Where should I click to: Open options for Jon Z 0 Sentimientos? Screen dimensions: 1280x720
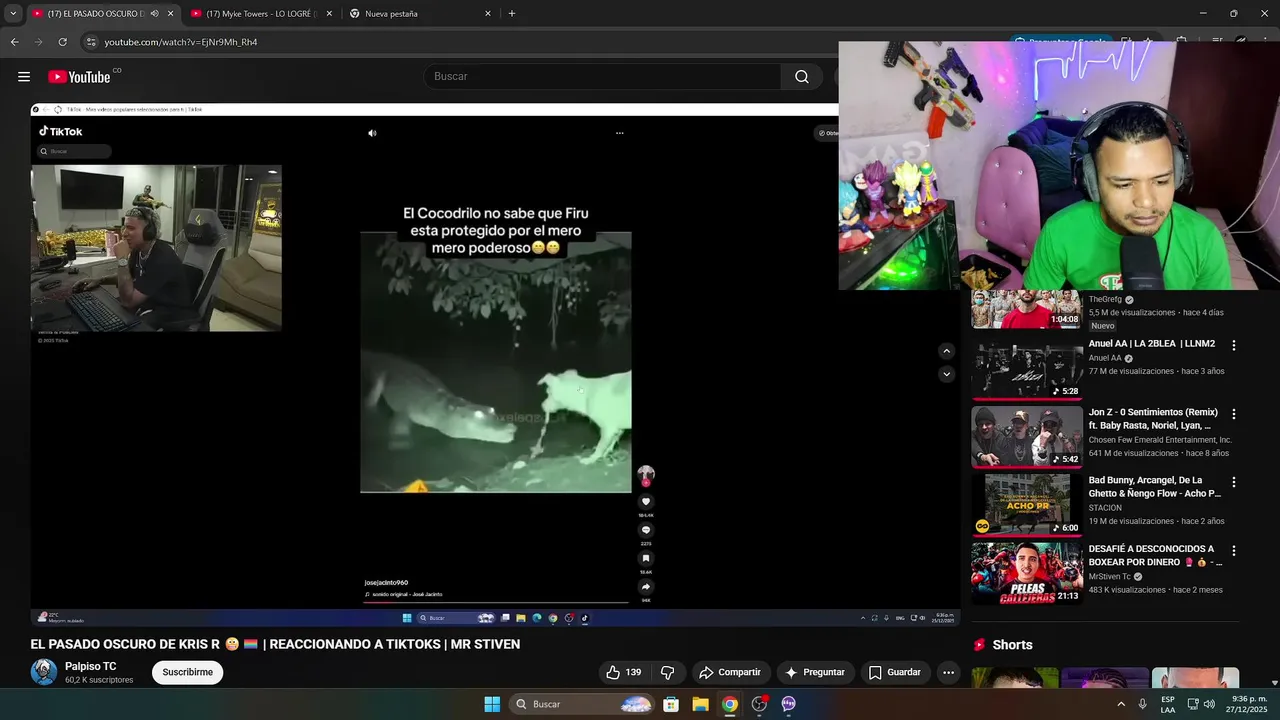[x=1233, y=414]
